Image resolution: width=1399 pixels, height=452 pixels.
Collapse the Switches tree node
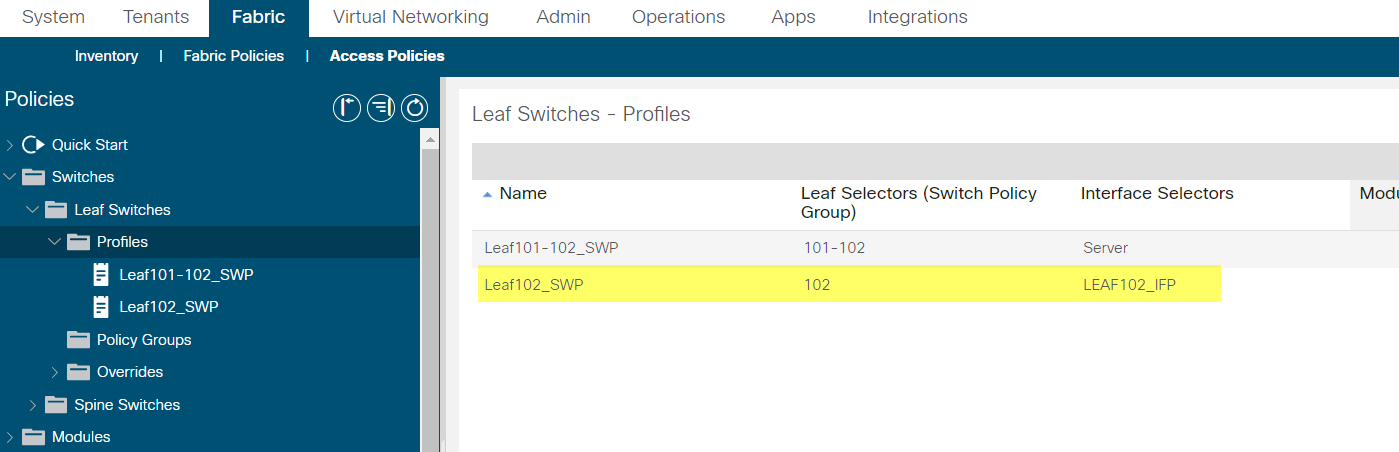click(10, 177)
